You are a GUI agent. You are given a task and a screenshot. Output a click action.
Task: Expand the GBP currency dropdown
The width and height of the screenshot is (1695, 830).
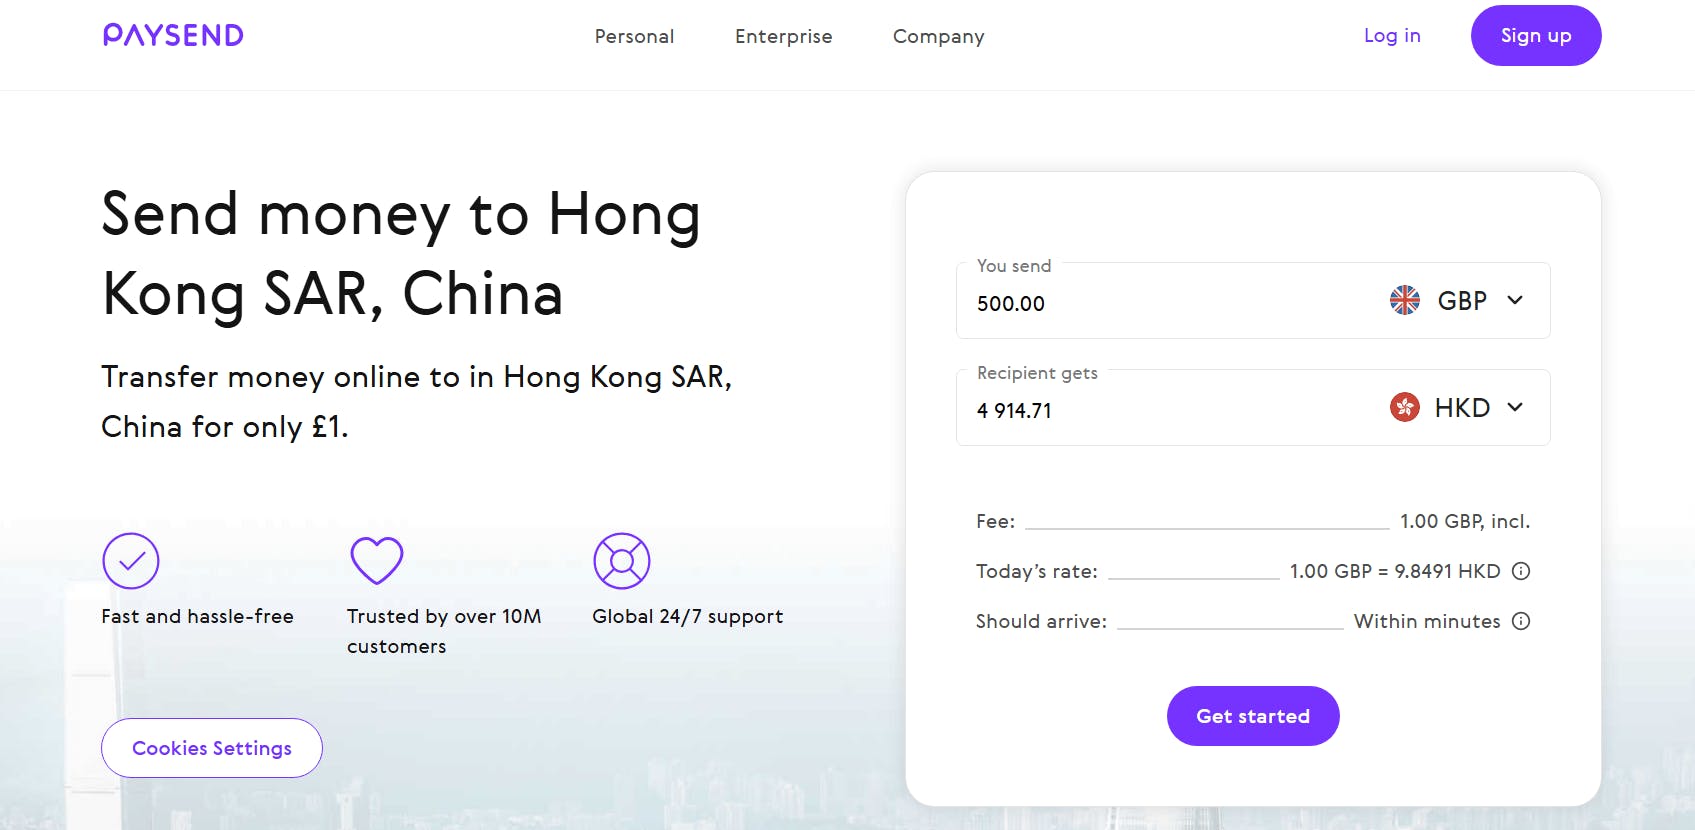(1514, 300)
